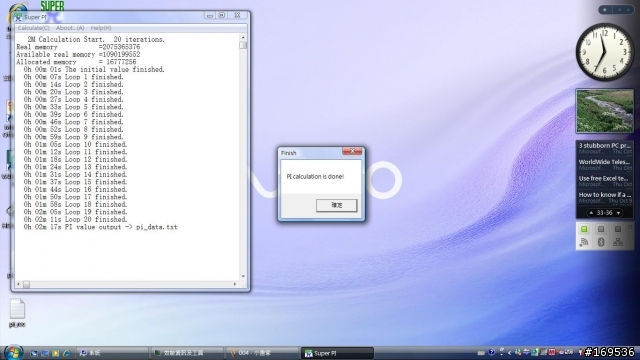Open pi_data text file on desktop
The width and height of the screenshot is (640, 360).
point(17,313)
